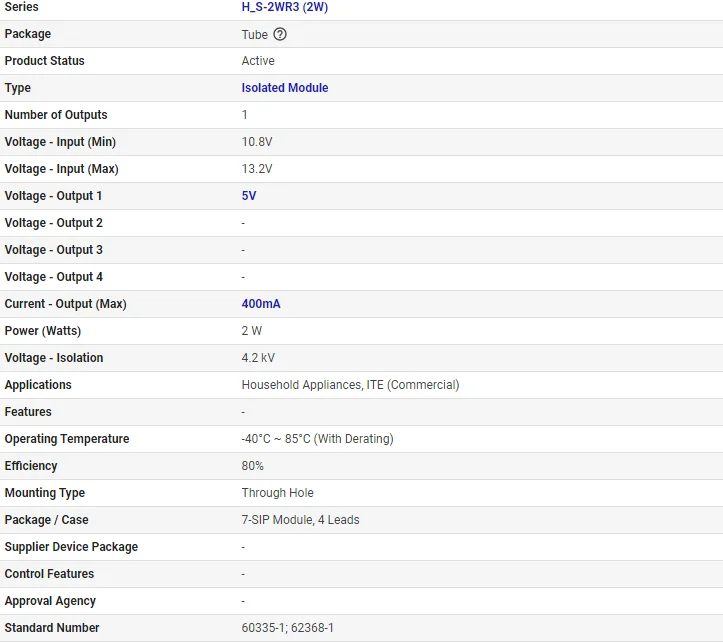
Task: Follow the 5V output voltage link
Action: (249, 196)
